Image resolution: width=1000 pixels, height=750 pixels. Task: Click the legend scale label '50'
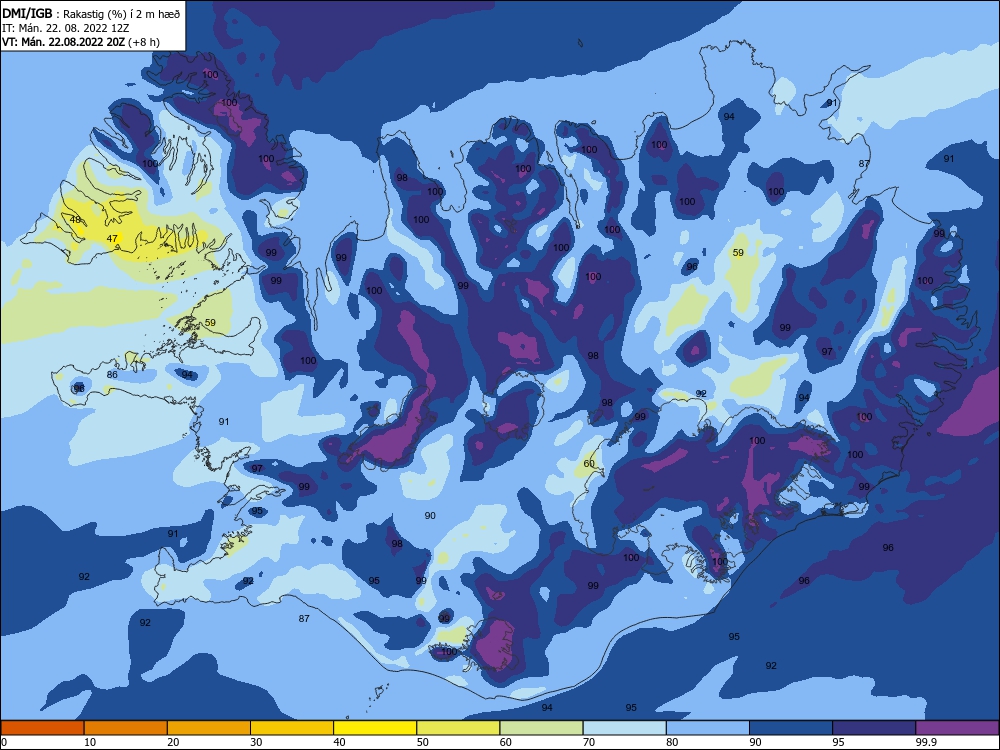point(423,742)
